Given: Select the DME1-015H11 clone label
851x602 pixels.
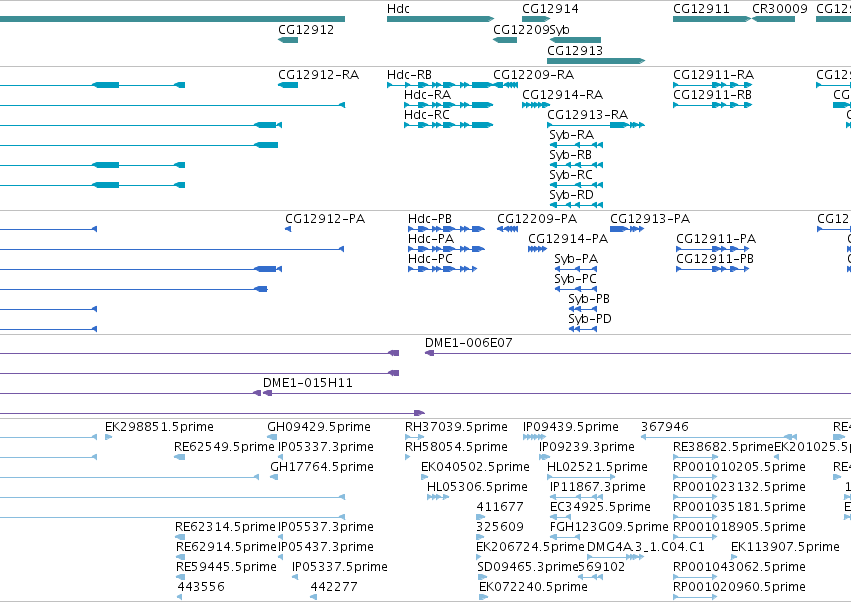Looking at the screenshot, I should click(308, 383).
